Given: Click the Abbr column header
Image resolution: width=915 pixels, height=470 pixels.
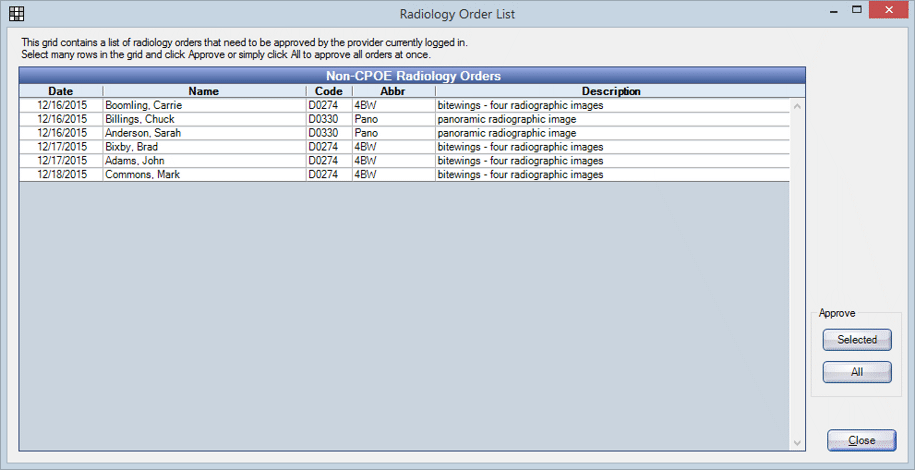Looking at the screenshot, I should tap(392, 91).
